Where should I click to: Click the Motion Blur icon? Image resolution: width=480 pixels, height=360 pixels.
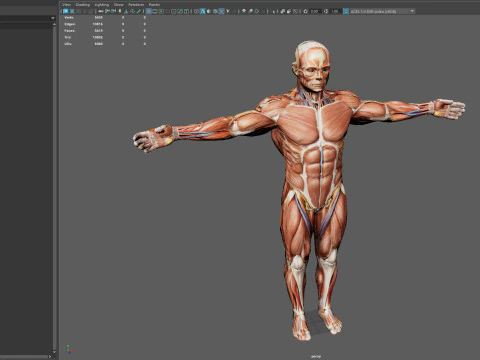tap(250, 11)
